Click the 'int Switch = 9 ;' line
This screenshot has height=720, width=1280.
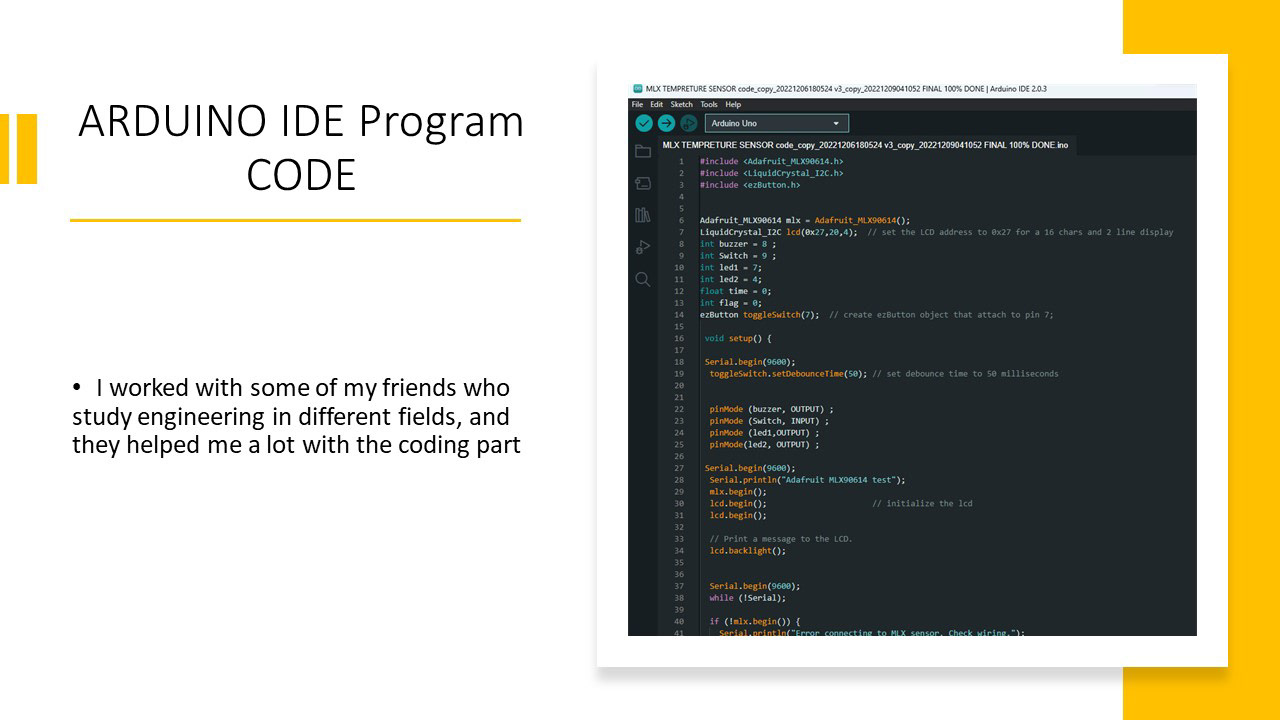click(738, 256)
